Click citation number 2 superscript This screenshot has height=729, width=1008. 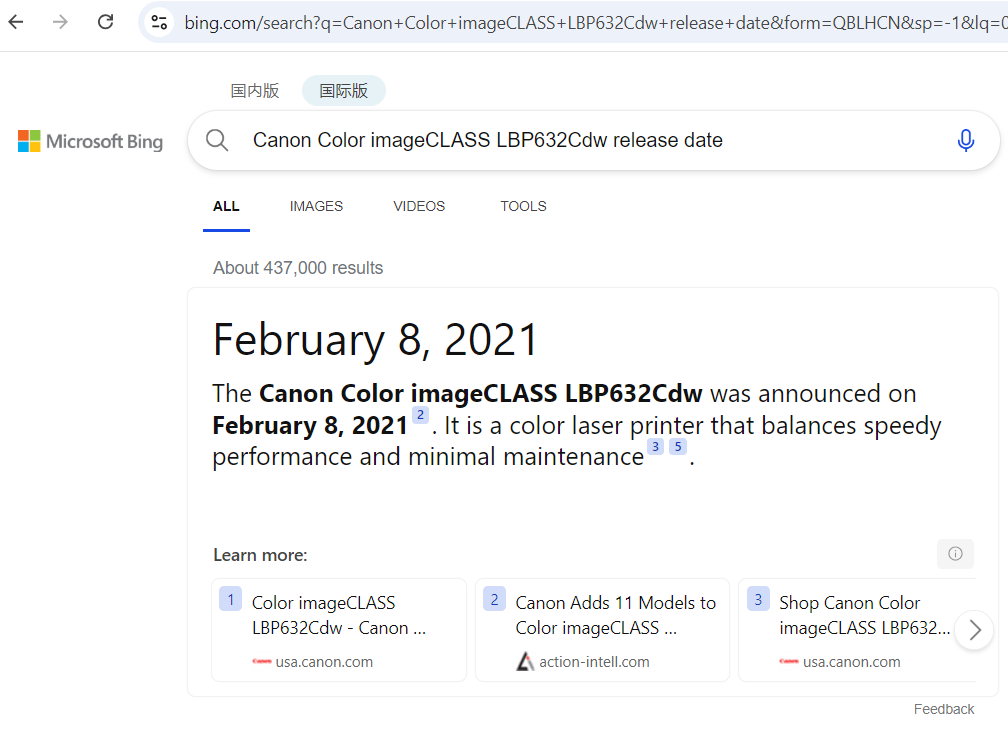(x=421, y=415)
